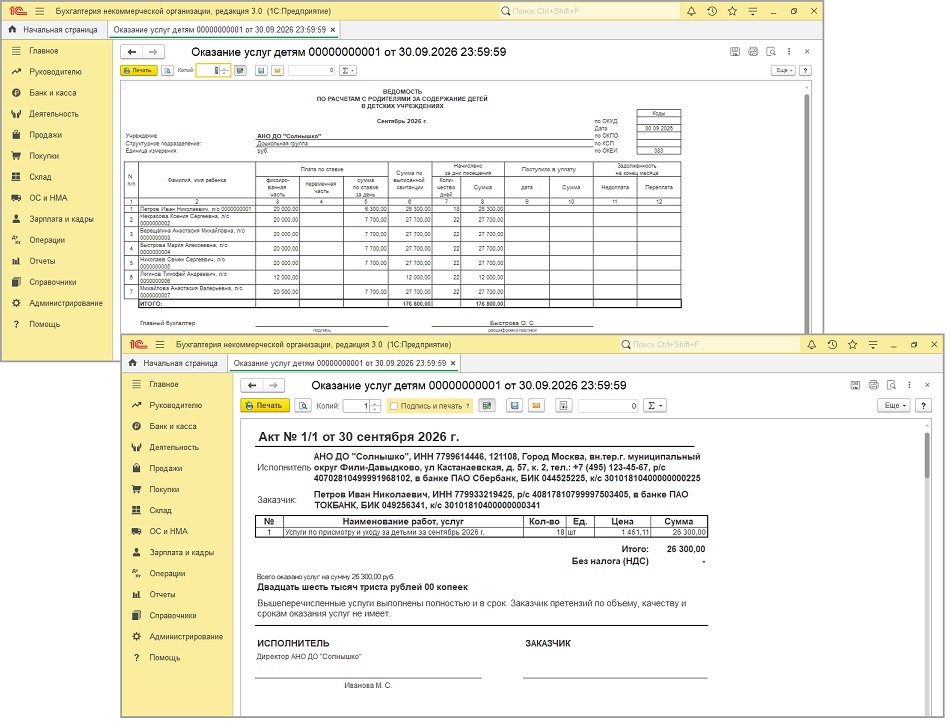The image size is (950, 724).
Task: Click printer icon at top right of front form
Action: (873, 385)
